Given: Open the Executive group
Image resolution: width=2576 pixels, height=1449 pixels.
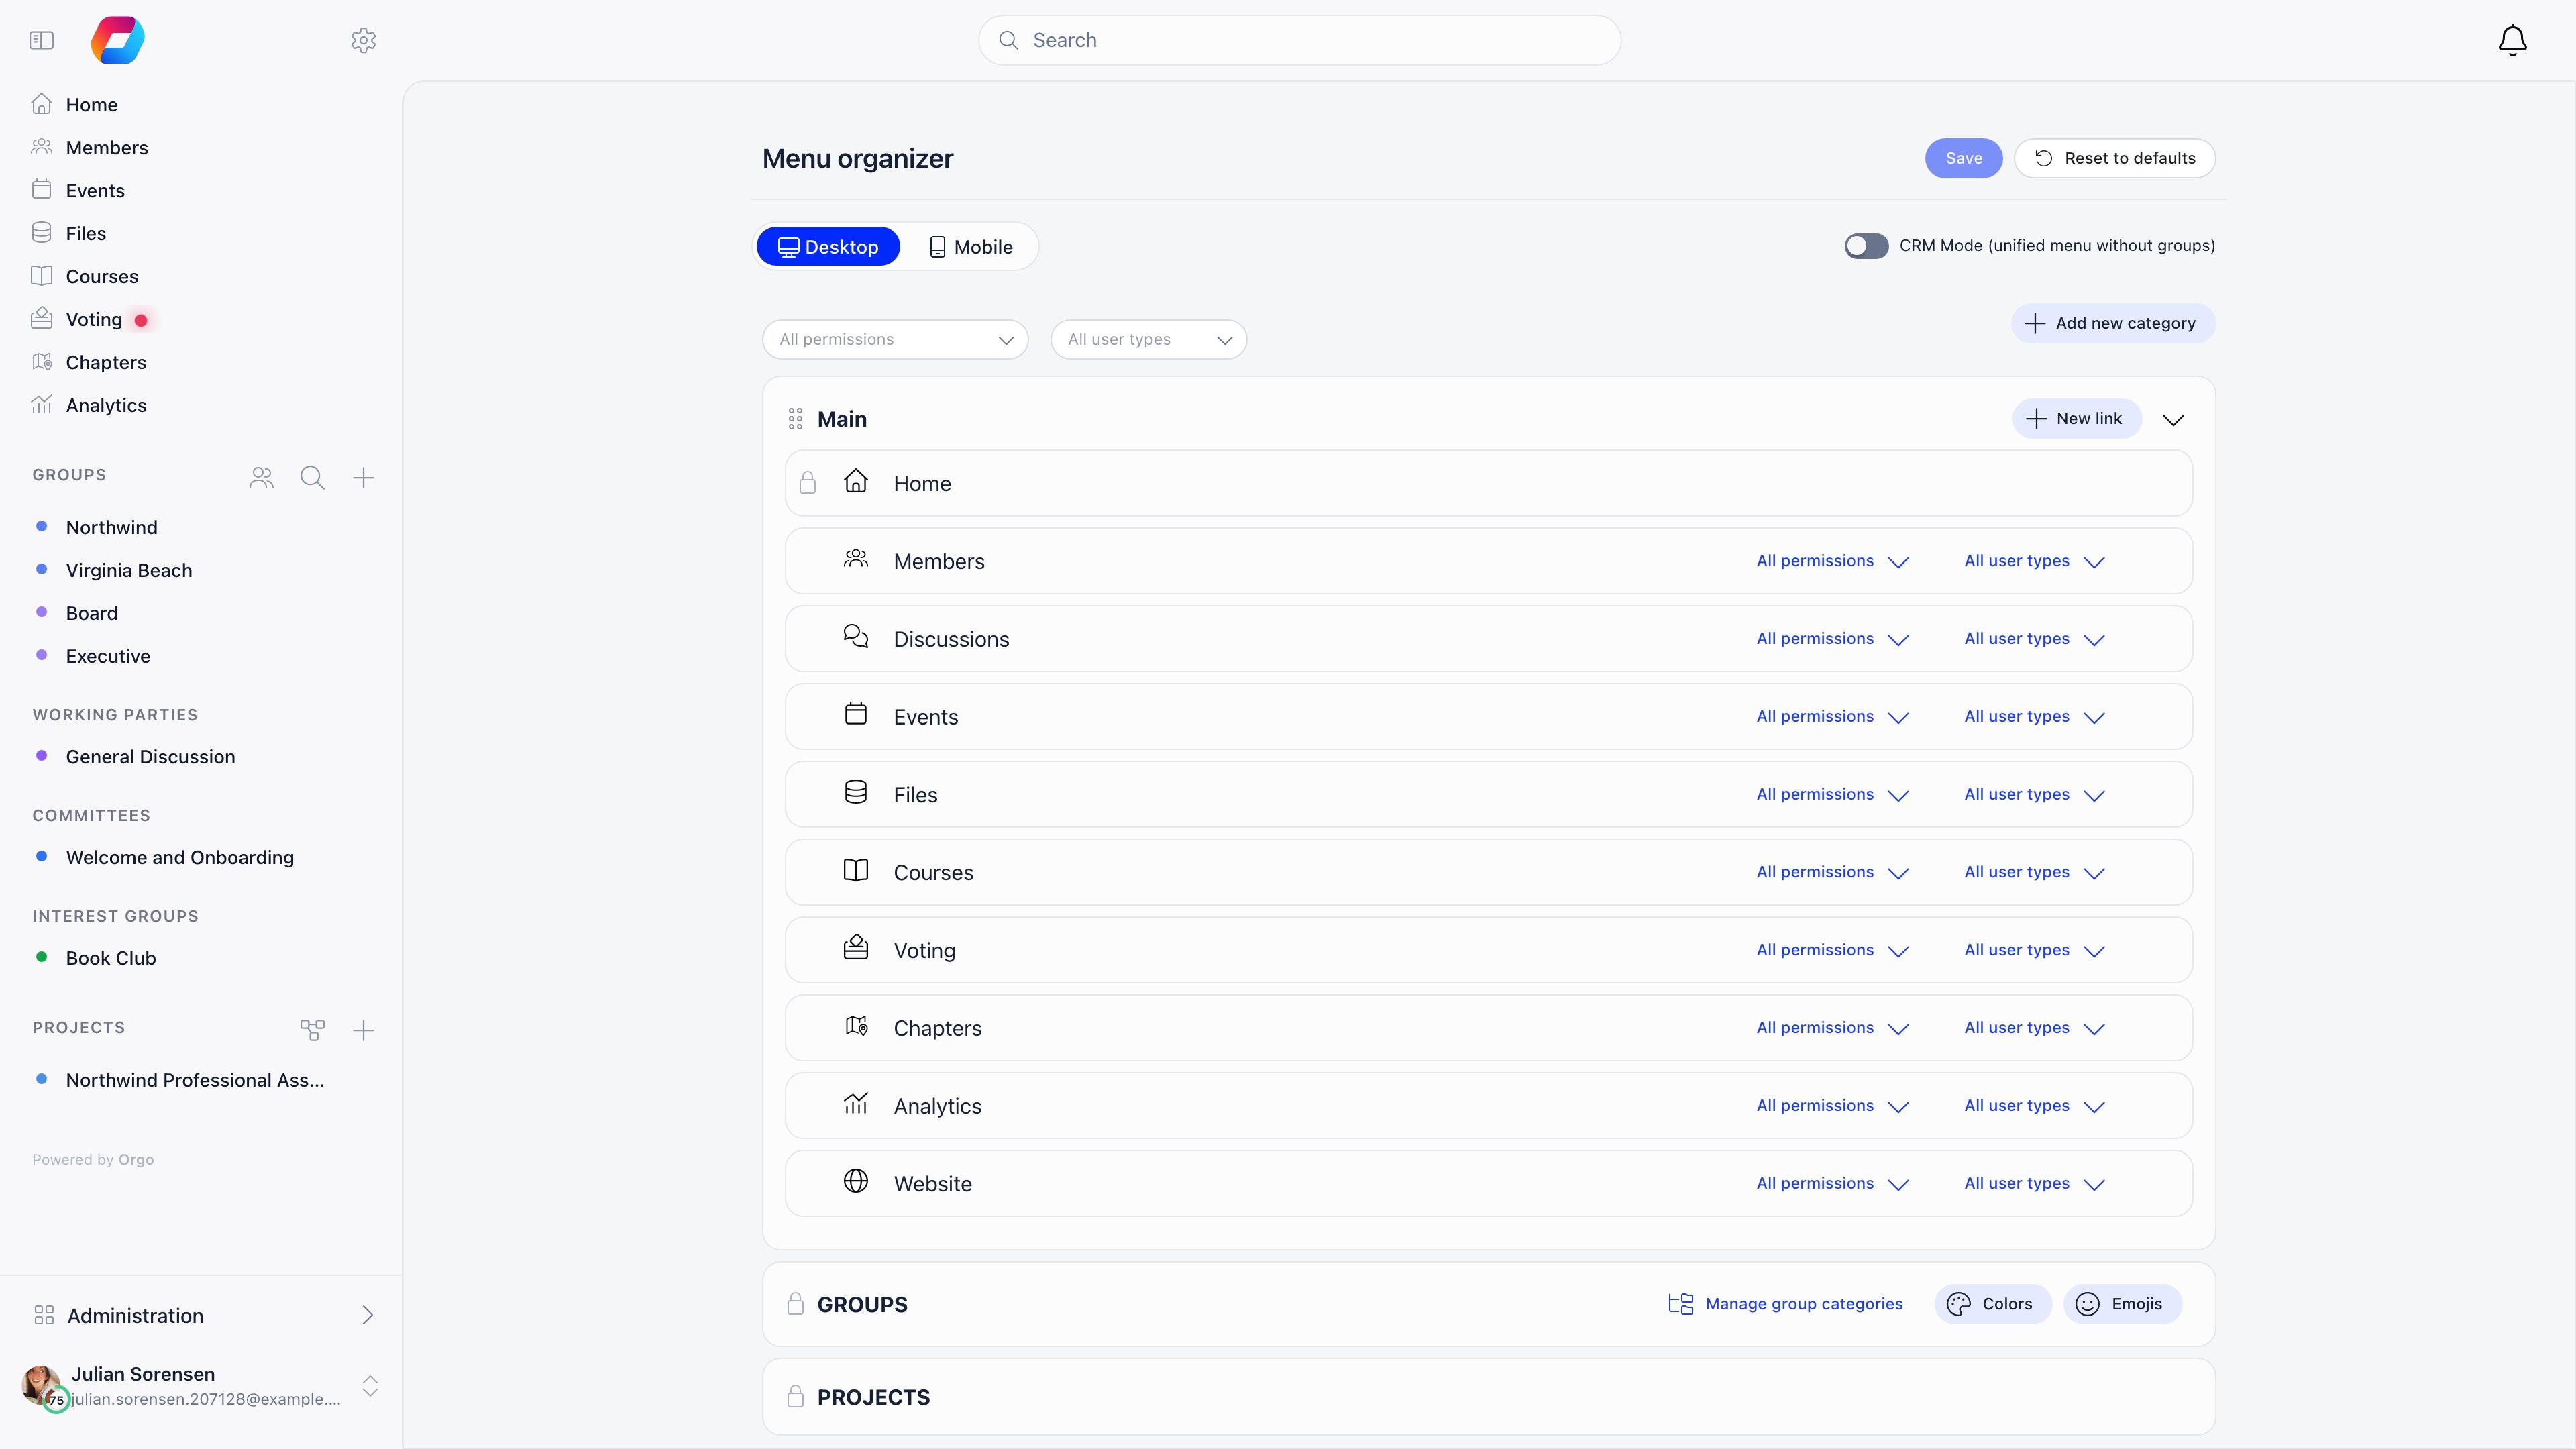Looking at the screenshot, I should [x=108, y=657].
